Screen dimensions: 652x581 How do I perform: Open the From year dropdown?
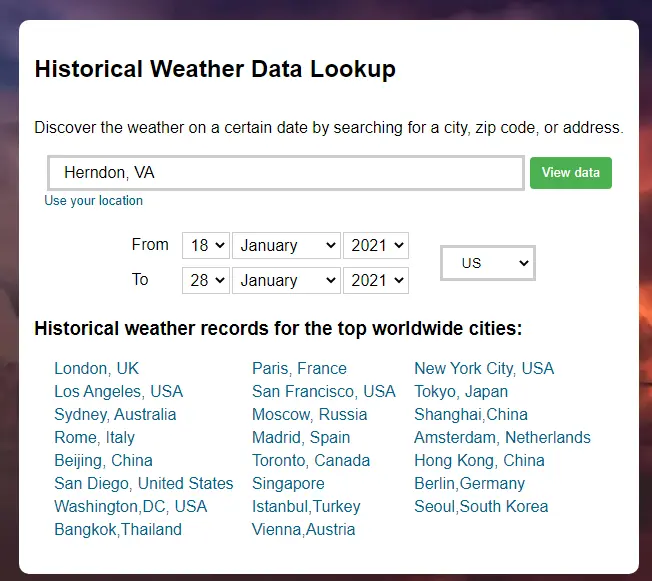coord(375,245)
